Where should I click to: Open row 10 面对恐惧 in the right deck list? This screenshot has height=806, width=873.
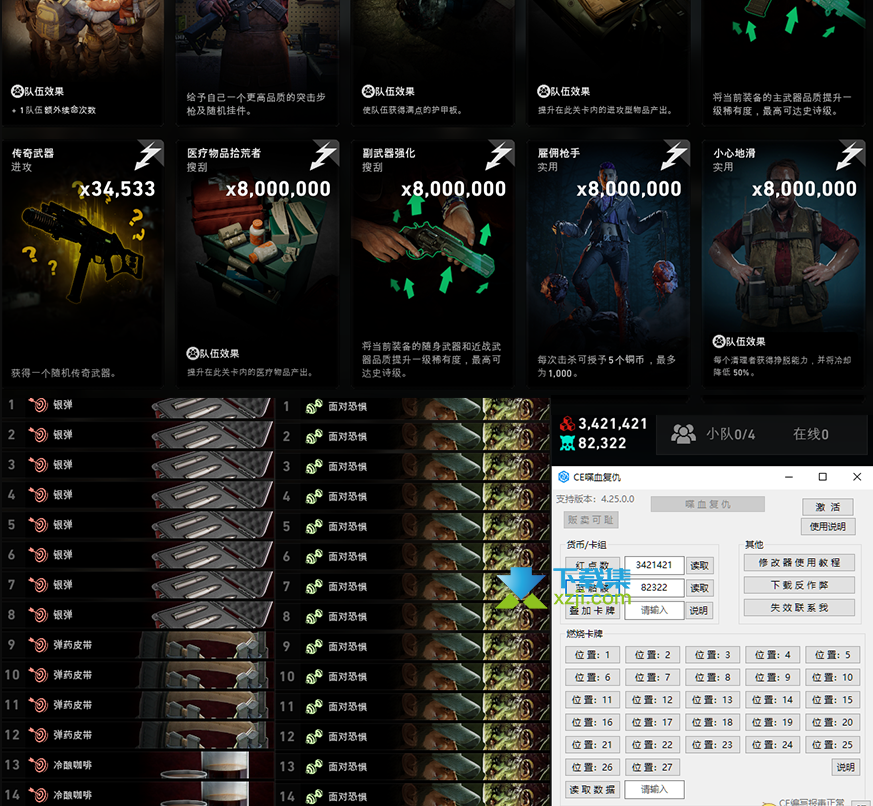click(414, 677)
